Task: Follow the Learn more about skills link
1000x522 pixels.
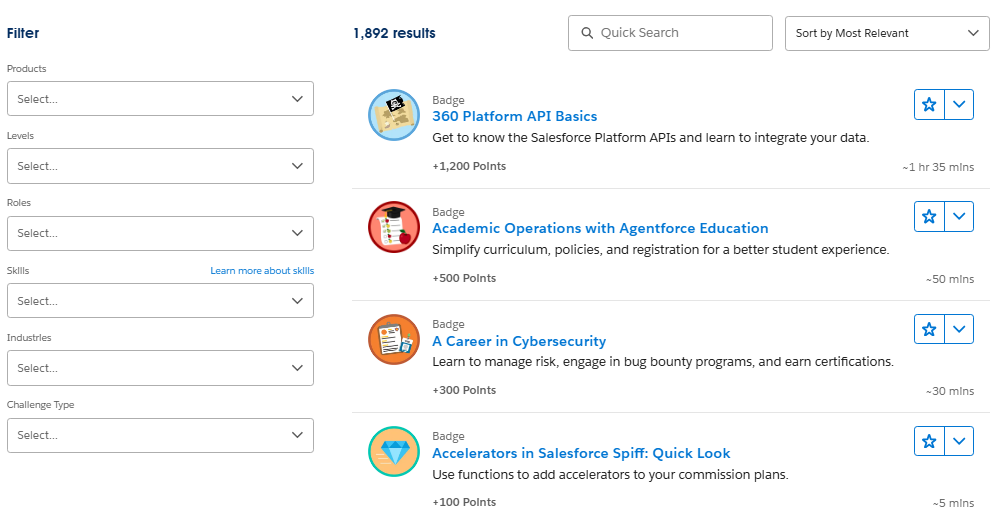Action: click(262, 271)
